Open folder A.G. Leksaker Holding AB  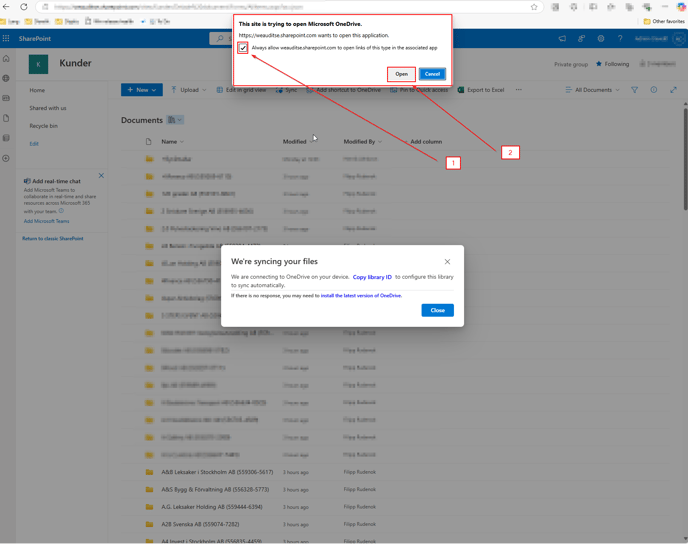tap(211, 507)
